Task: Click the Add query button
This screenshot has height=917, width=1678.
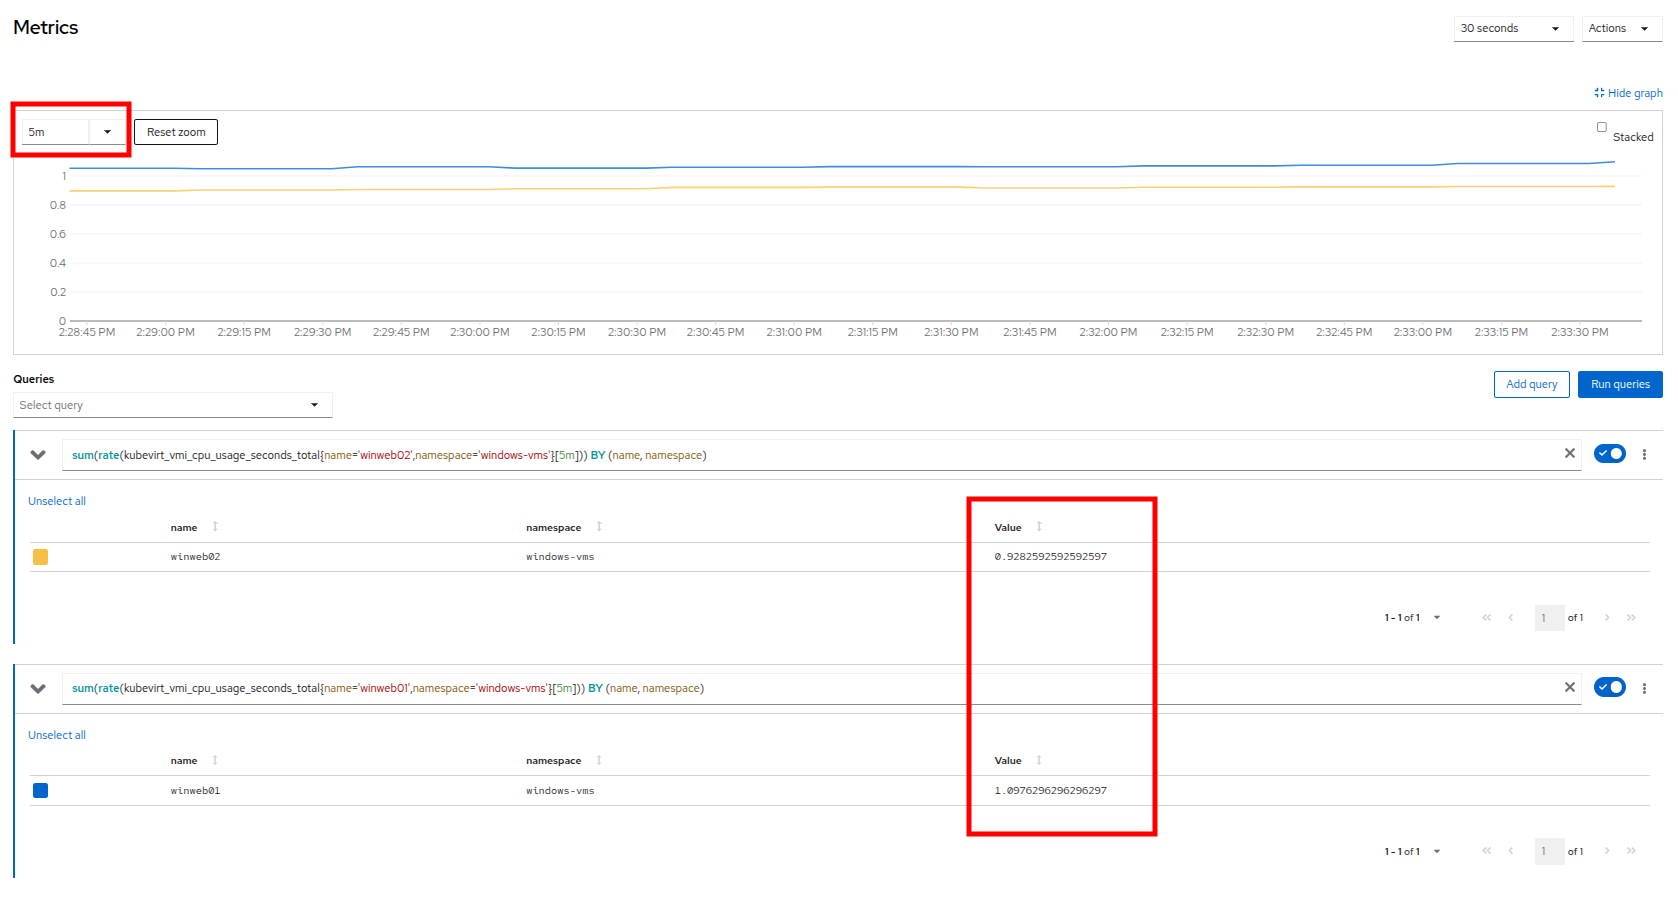Action: (1531, 384)
